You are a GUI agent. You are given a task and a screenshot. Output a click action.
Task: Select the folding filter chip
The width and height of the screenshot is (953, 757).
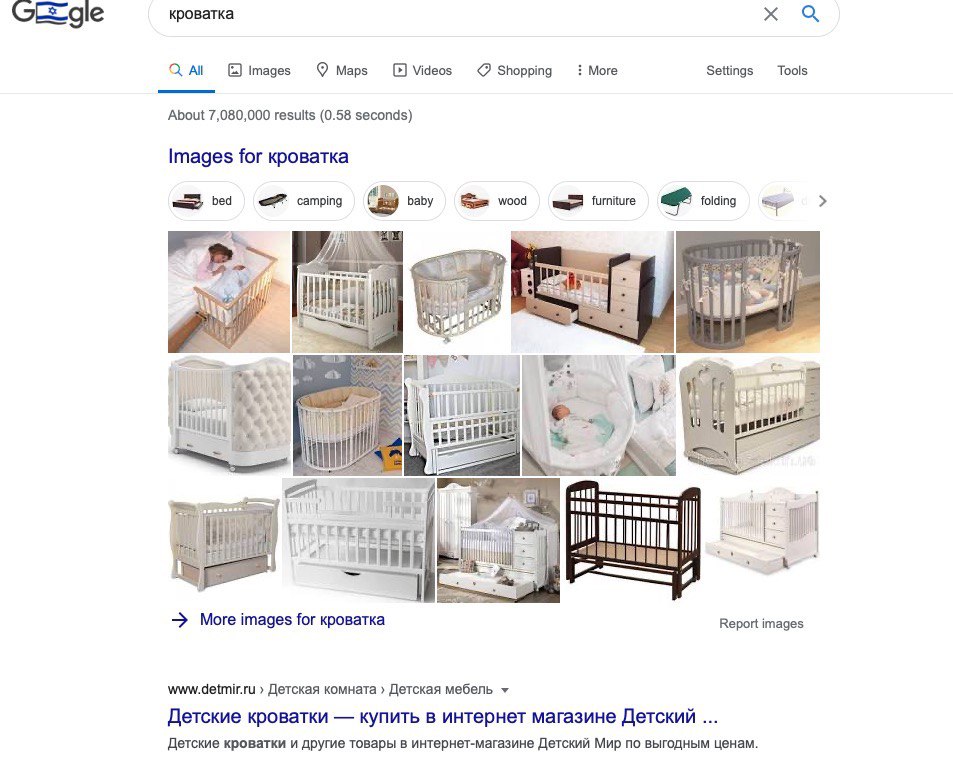[703, 200]
